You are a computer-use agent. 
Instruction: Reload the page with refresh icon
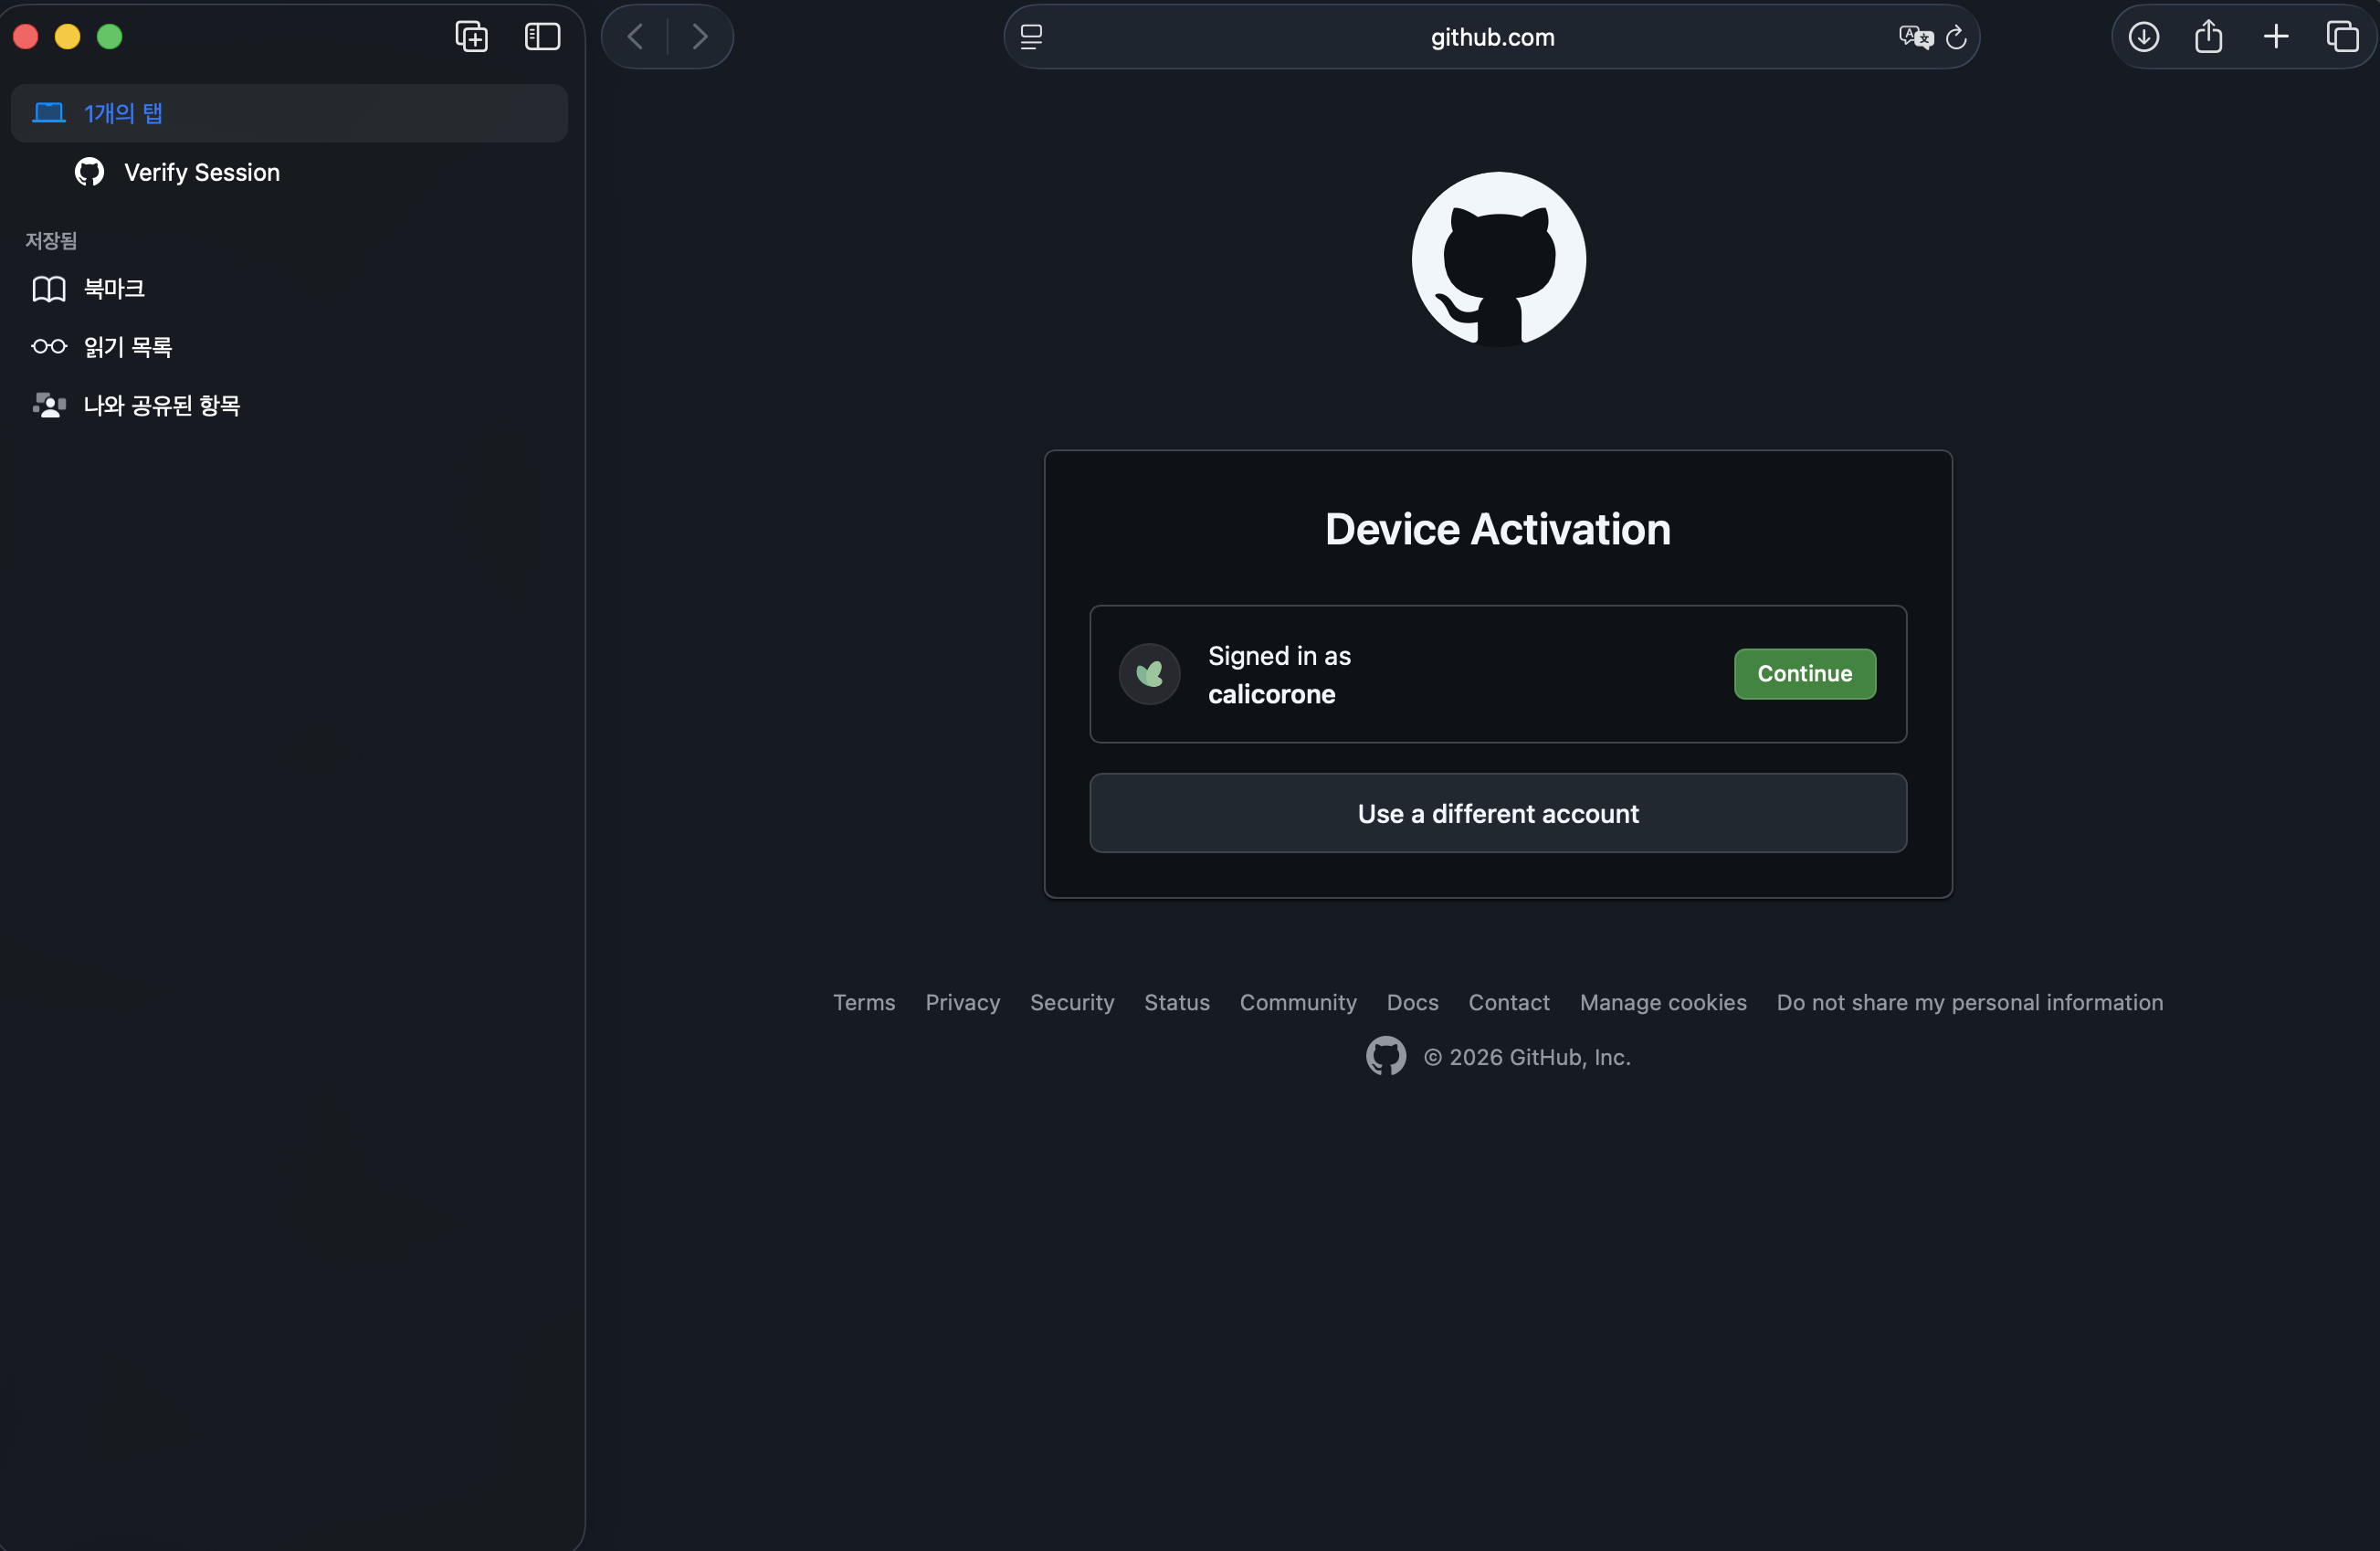[1956, 37]
